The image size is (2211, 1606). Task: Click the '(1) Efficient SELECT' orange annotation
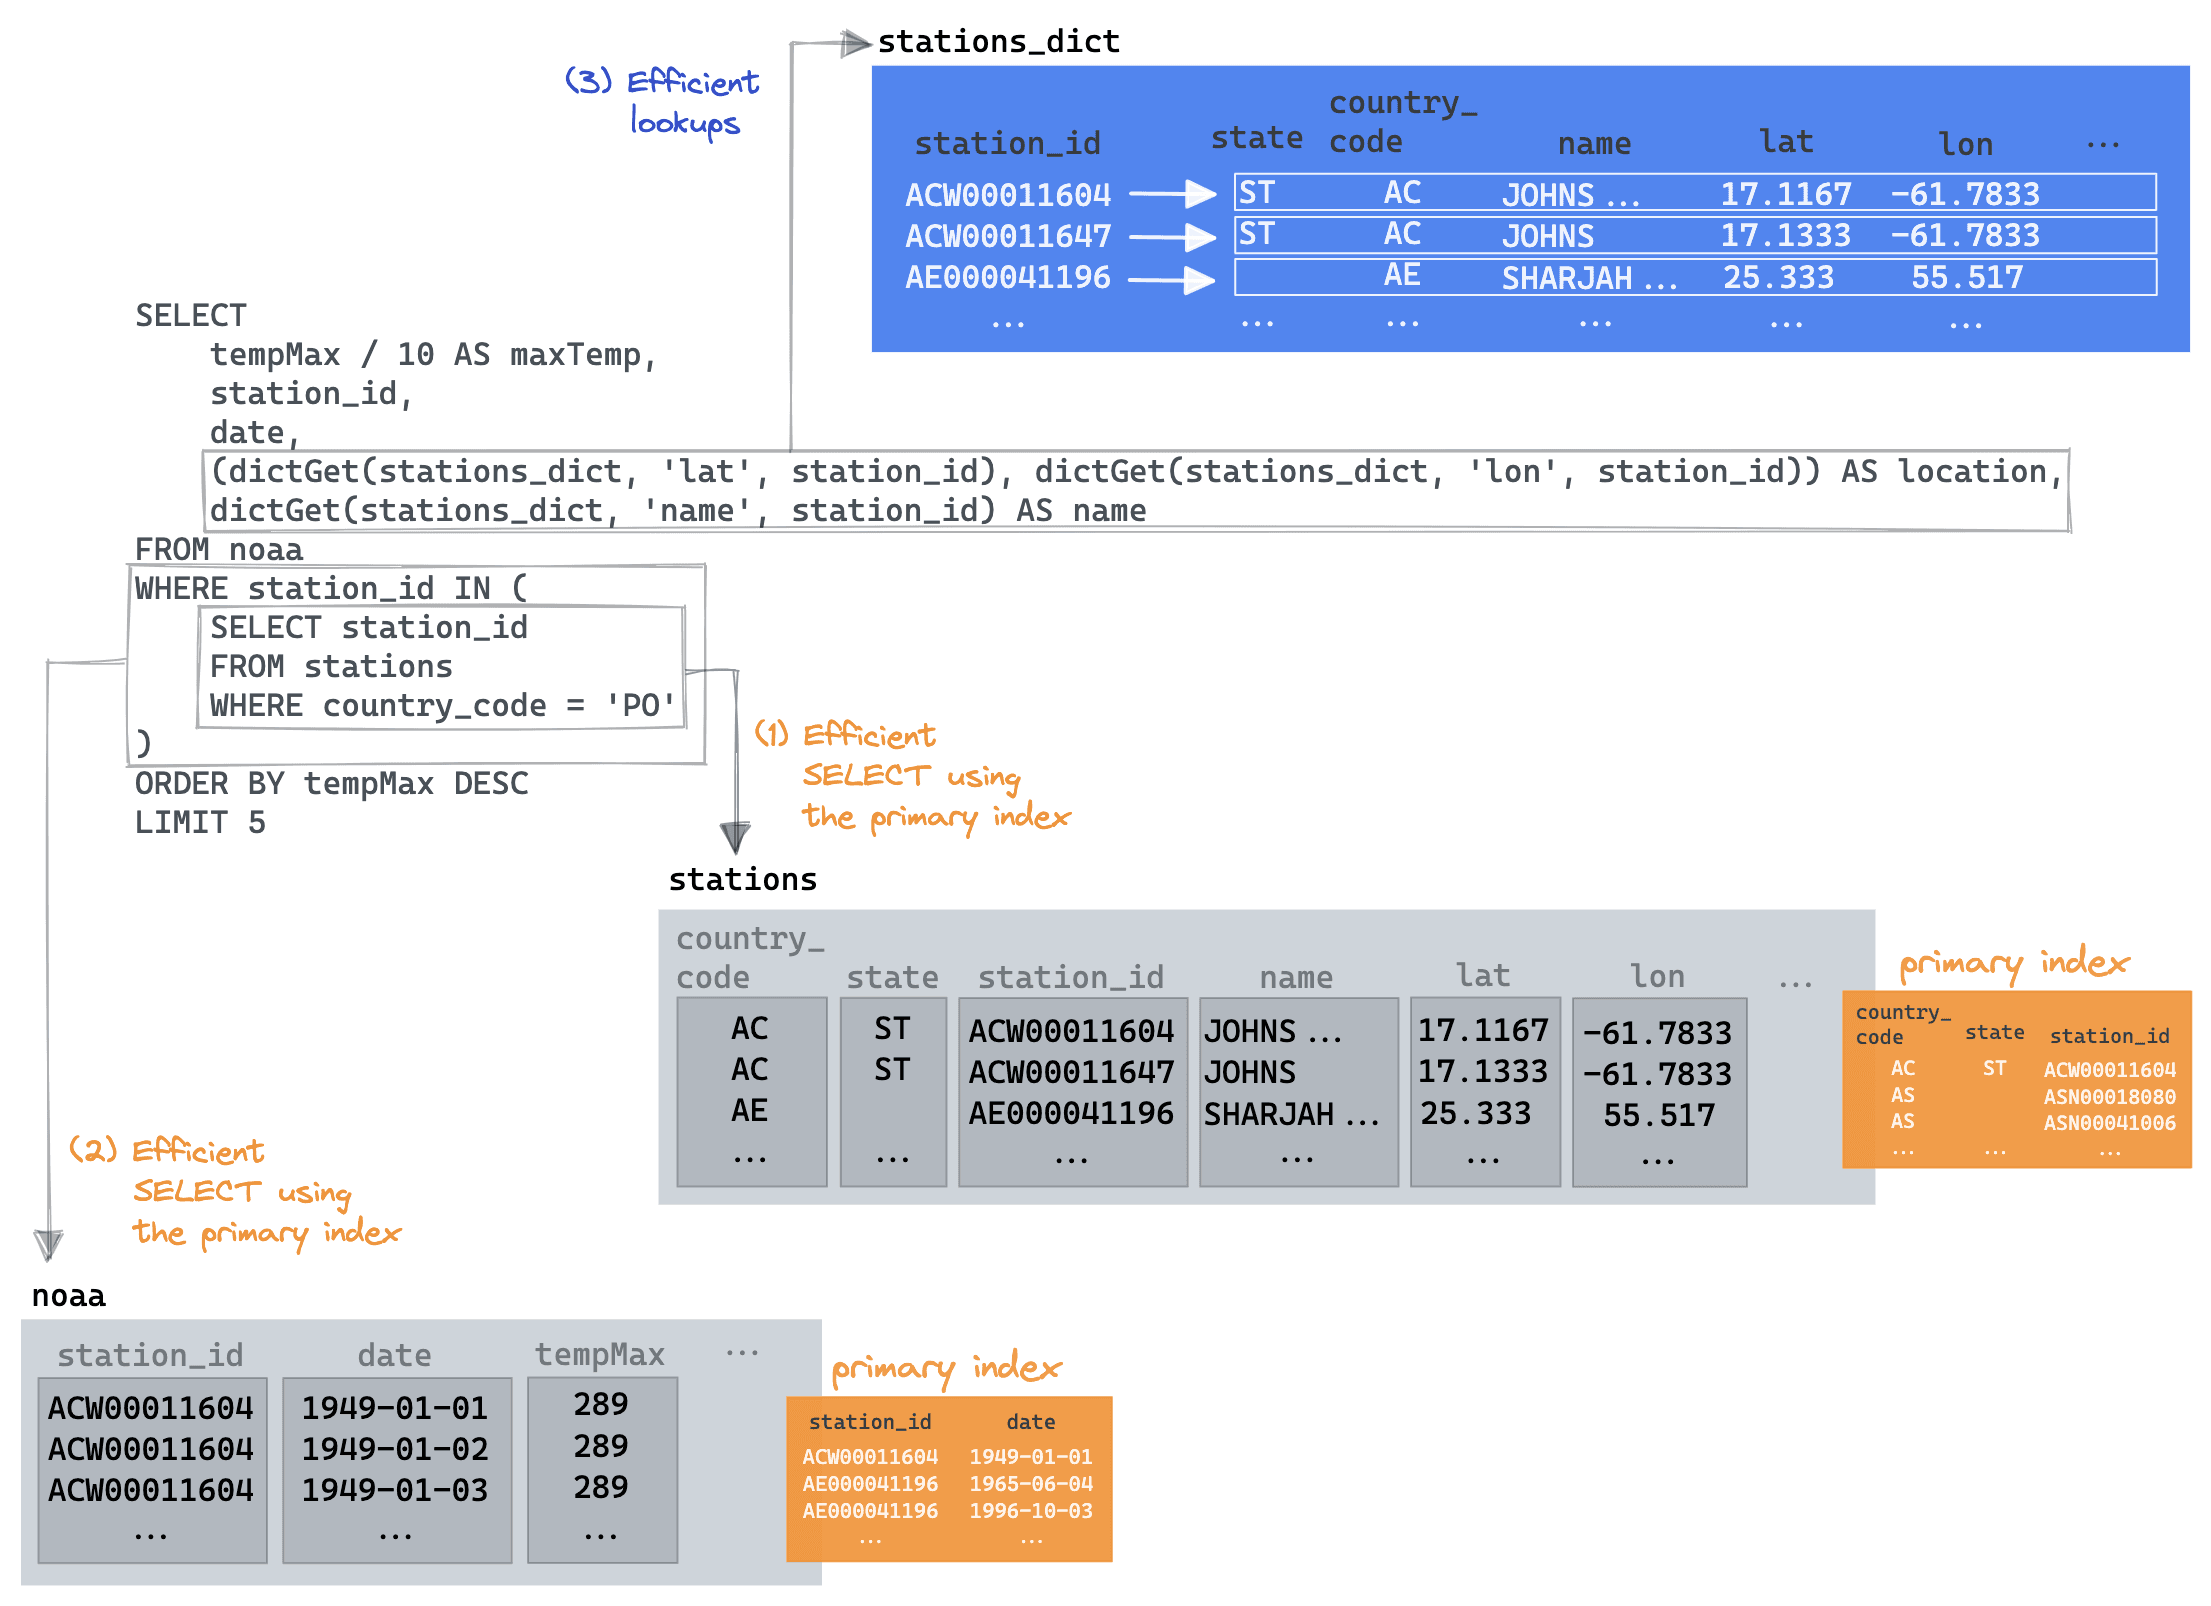click(912, 776)
